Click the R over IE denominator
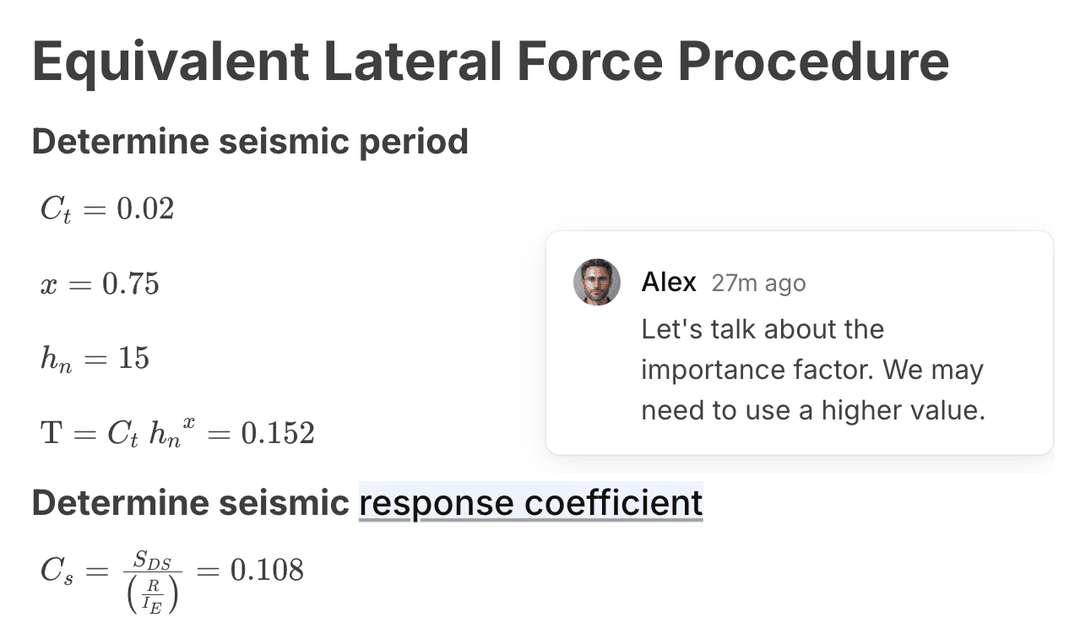 152,595
